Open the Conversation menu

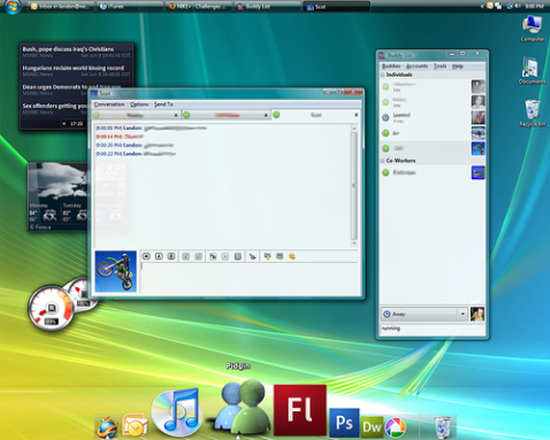click(109, 104)
